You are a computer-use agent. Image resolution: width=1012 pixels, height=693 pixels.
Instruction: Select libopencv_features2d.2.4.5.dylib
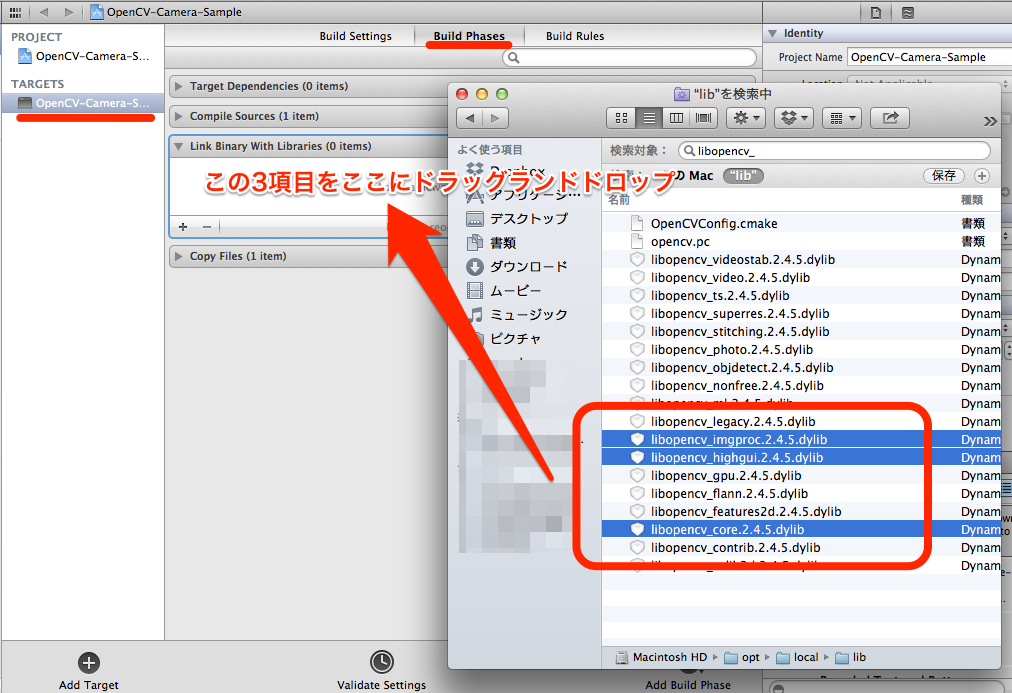[x=801, y=512]
